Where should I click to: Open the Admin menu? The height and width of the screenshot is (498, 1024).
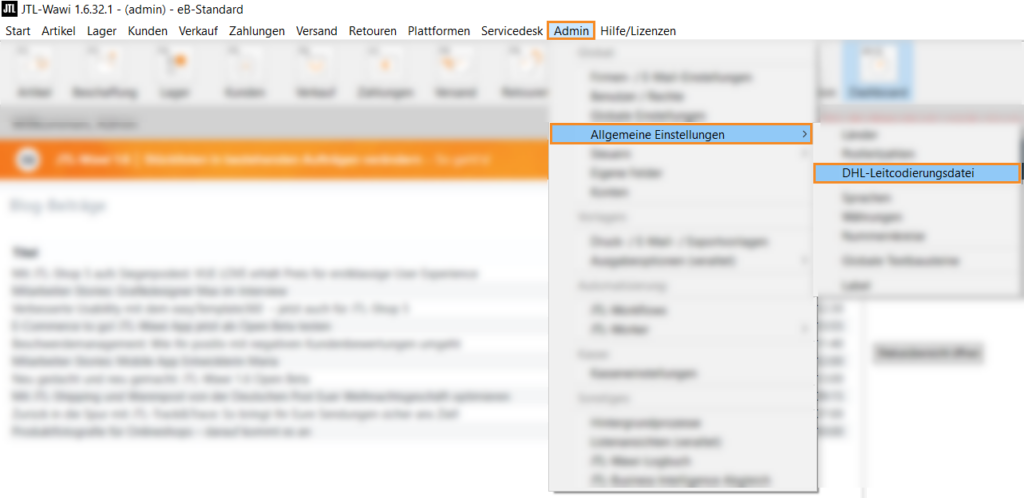point(571,31)
